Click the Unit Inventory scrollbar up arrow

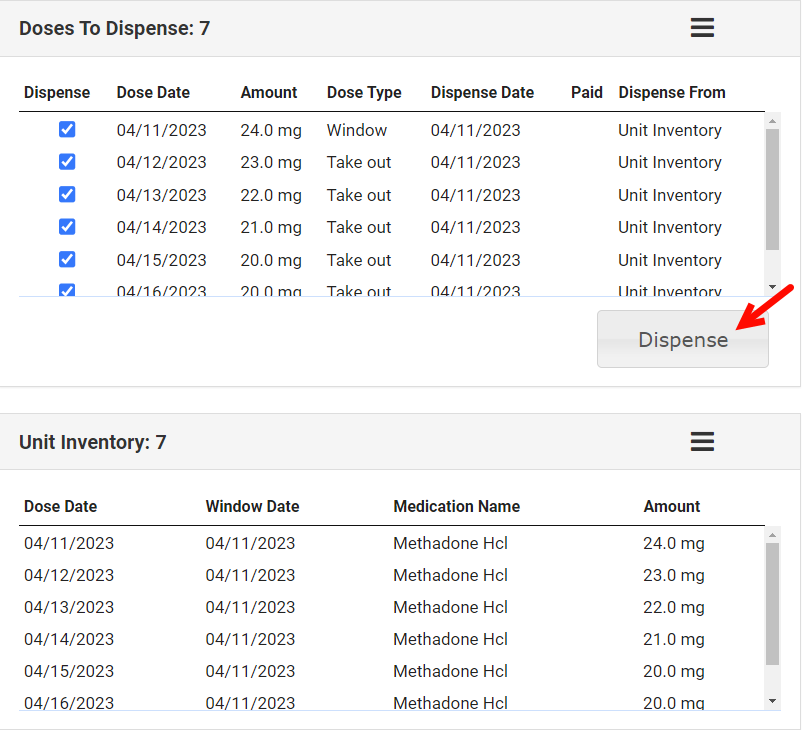(x=772, y=535)
